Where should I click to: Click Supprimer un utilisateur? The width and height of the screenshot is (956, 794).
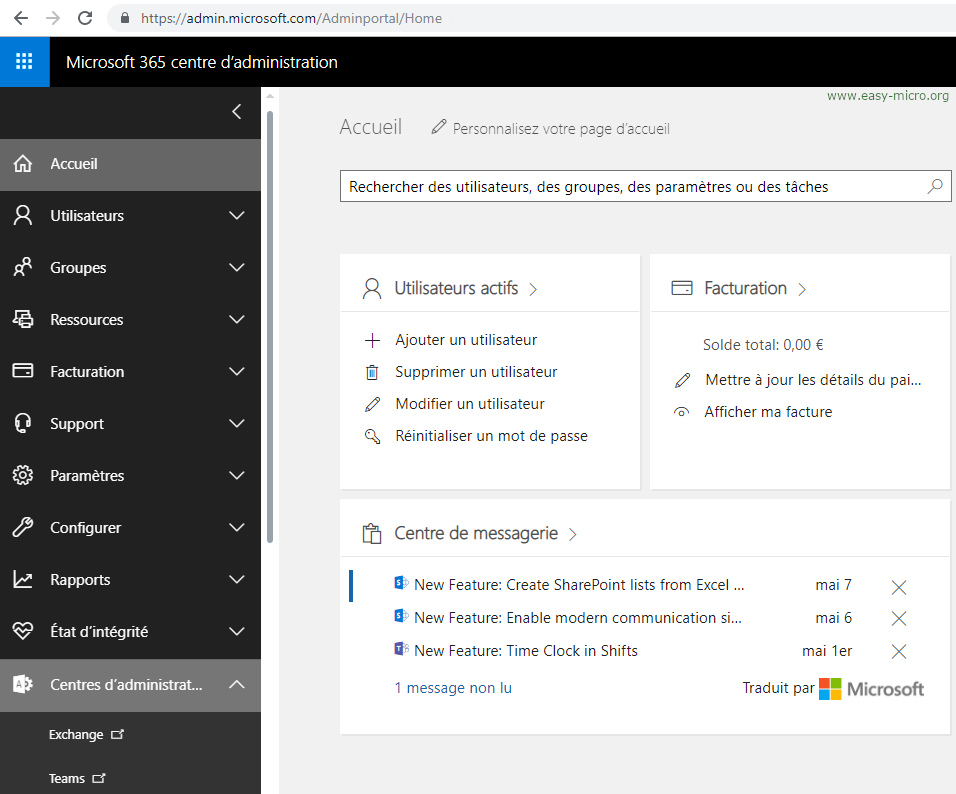[476, 372]
